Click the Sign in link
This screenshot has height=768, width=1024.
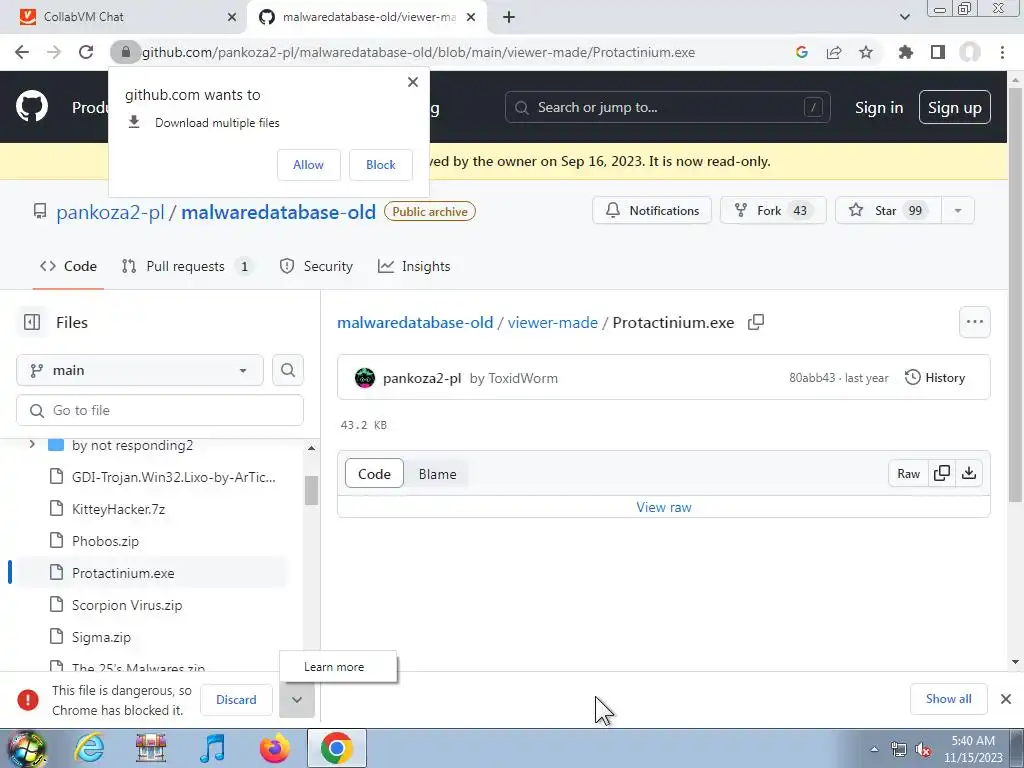tap(879, 107)
